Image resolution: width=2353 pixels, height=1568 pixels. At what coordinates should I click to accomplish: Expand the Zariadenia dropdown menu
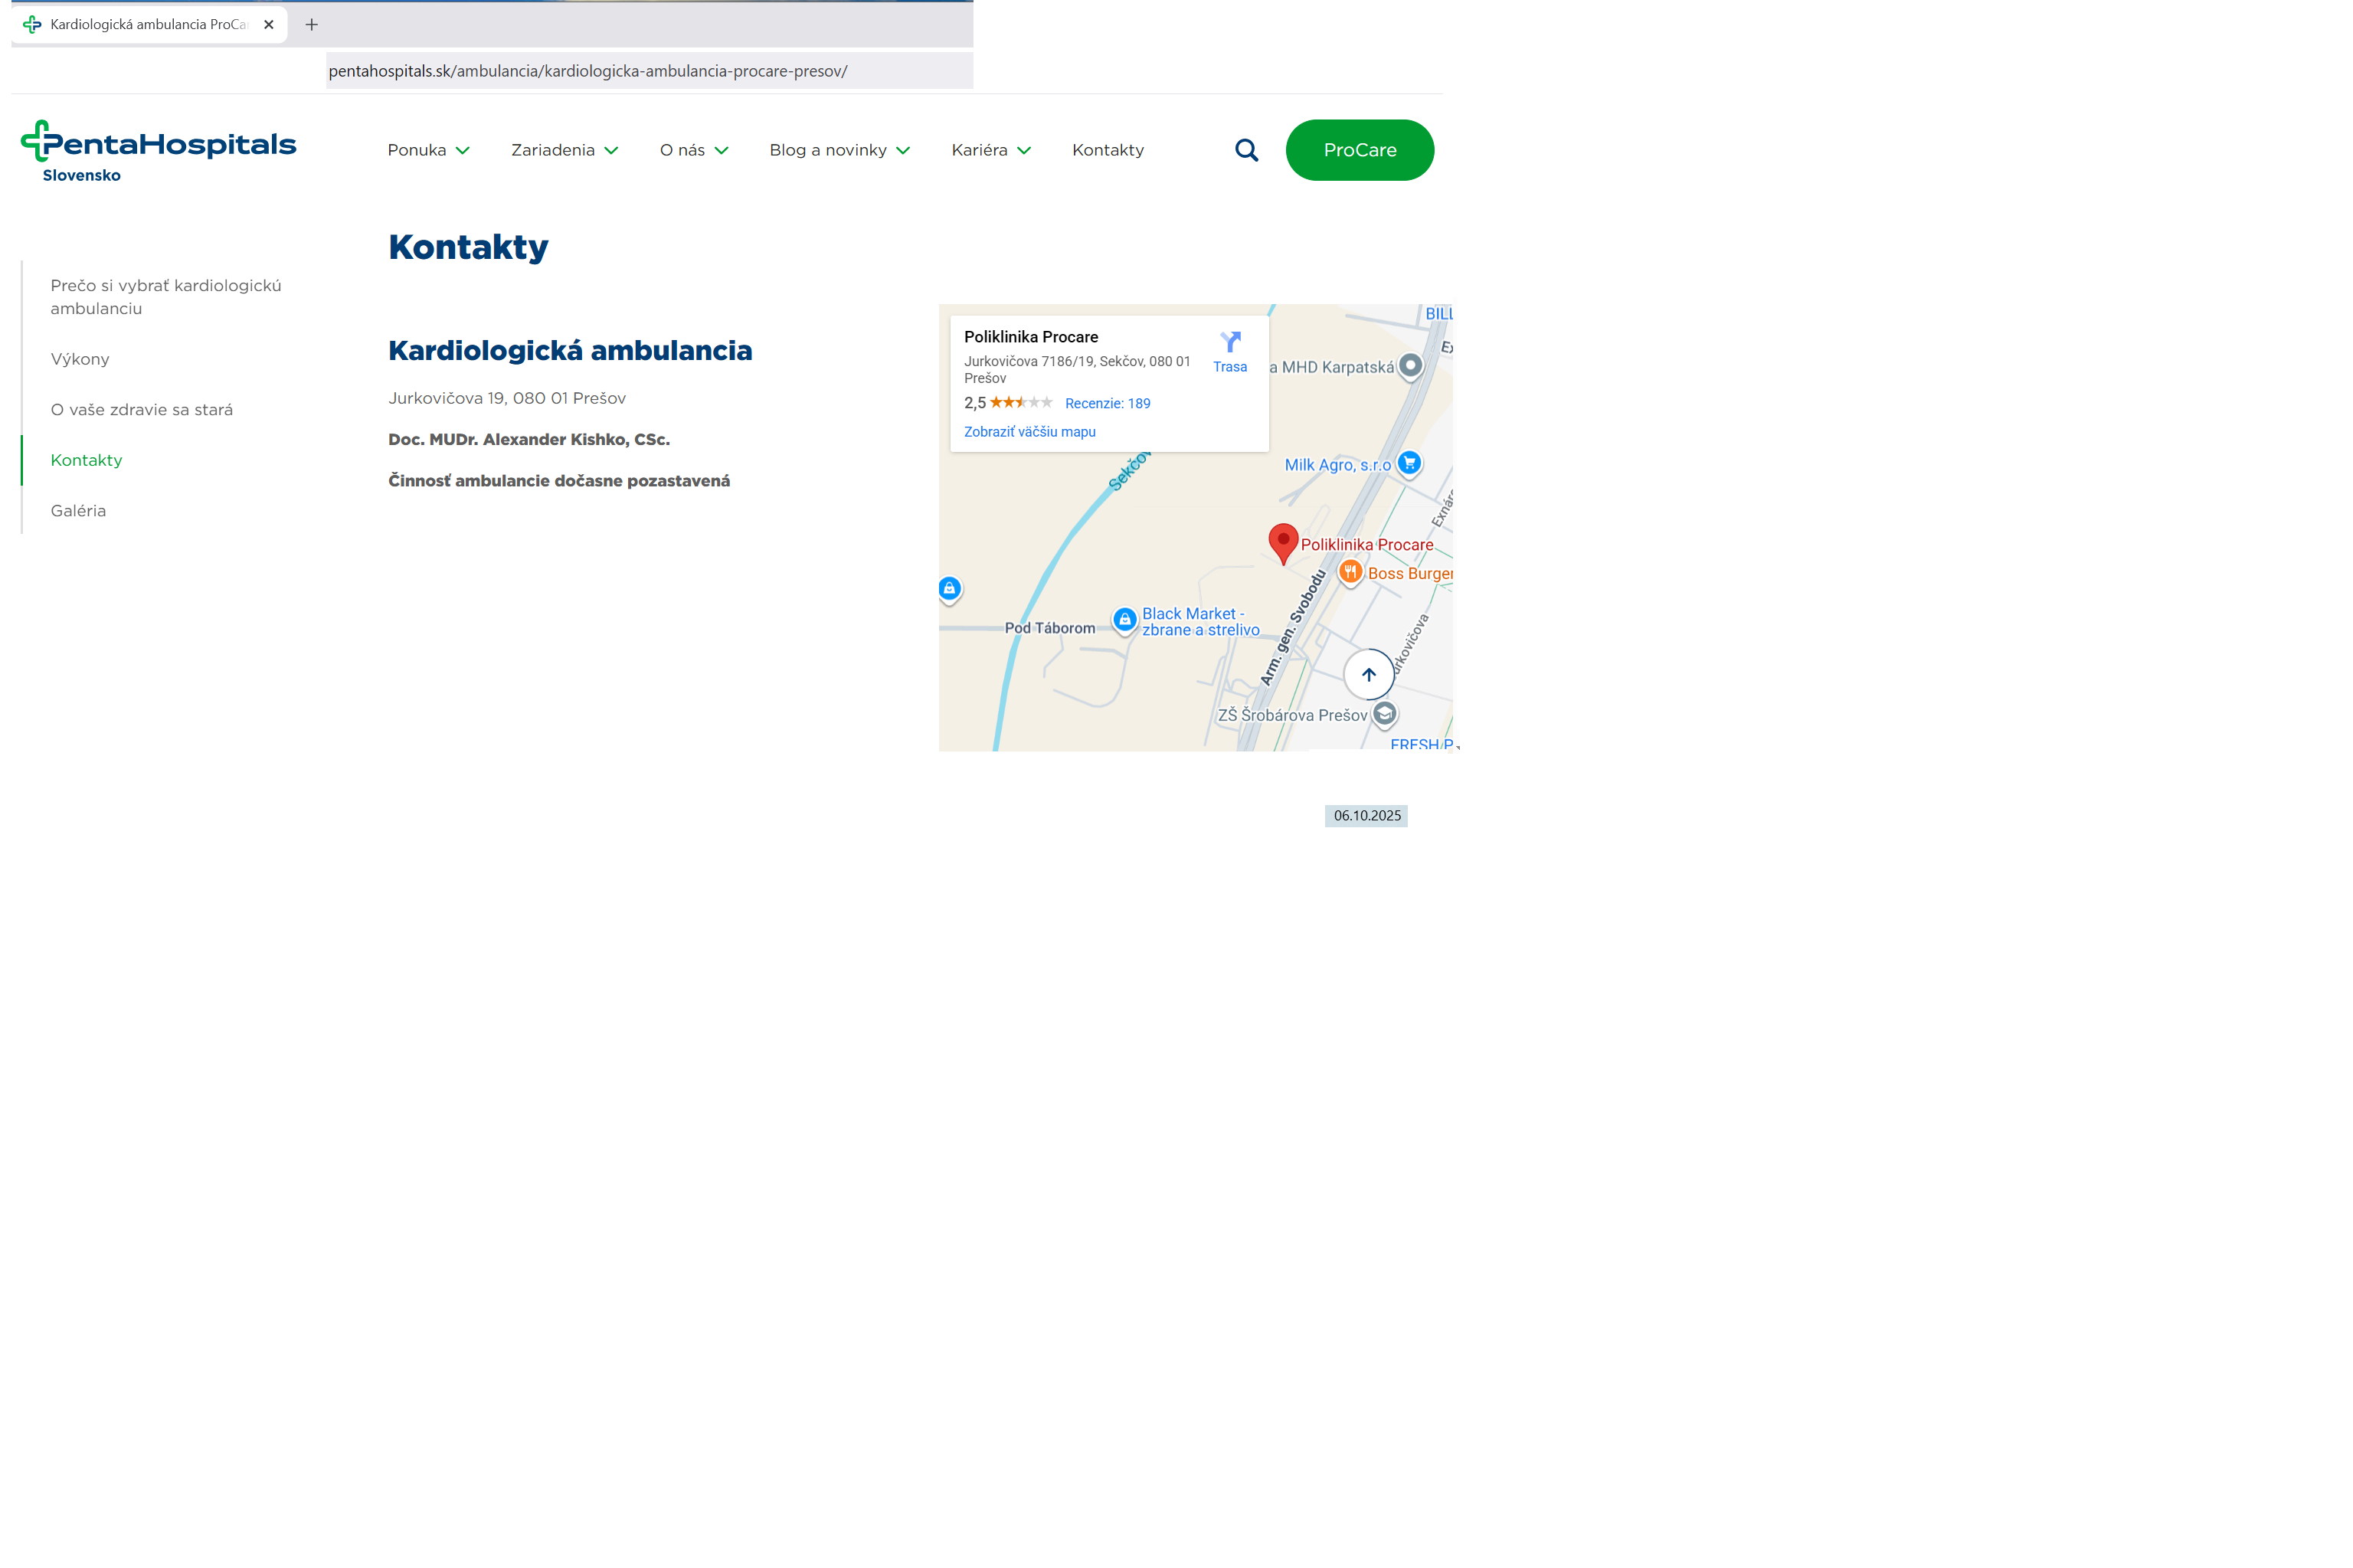click(564, 150)
